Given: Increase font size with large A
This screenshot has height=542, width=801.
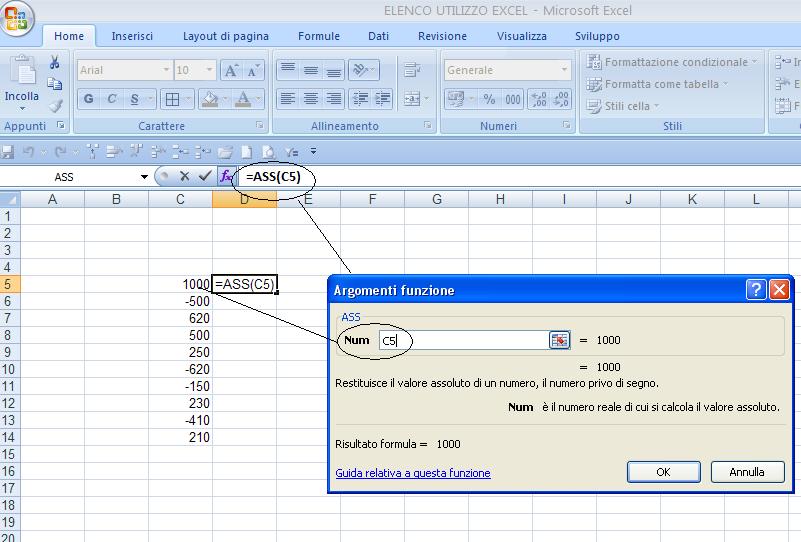Looking at the screenshot, I should 231,70.
